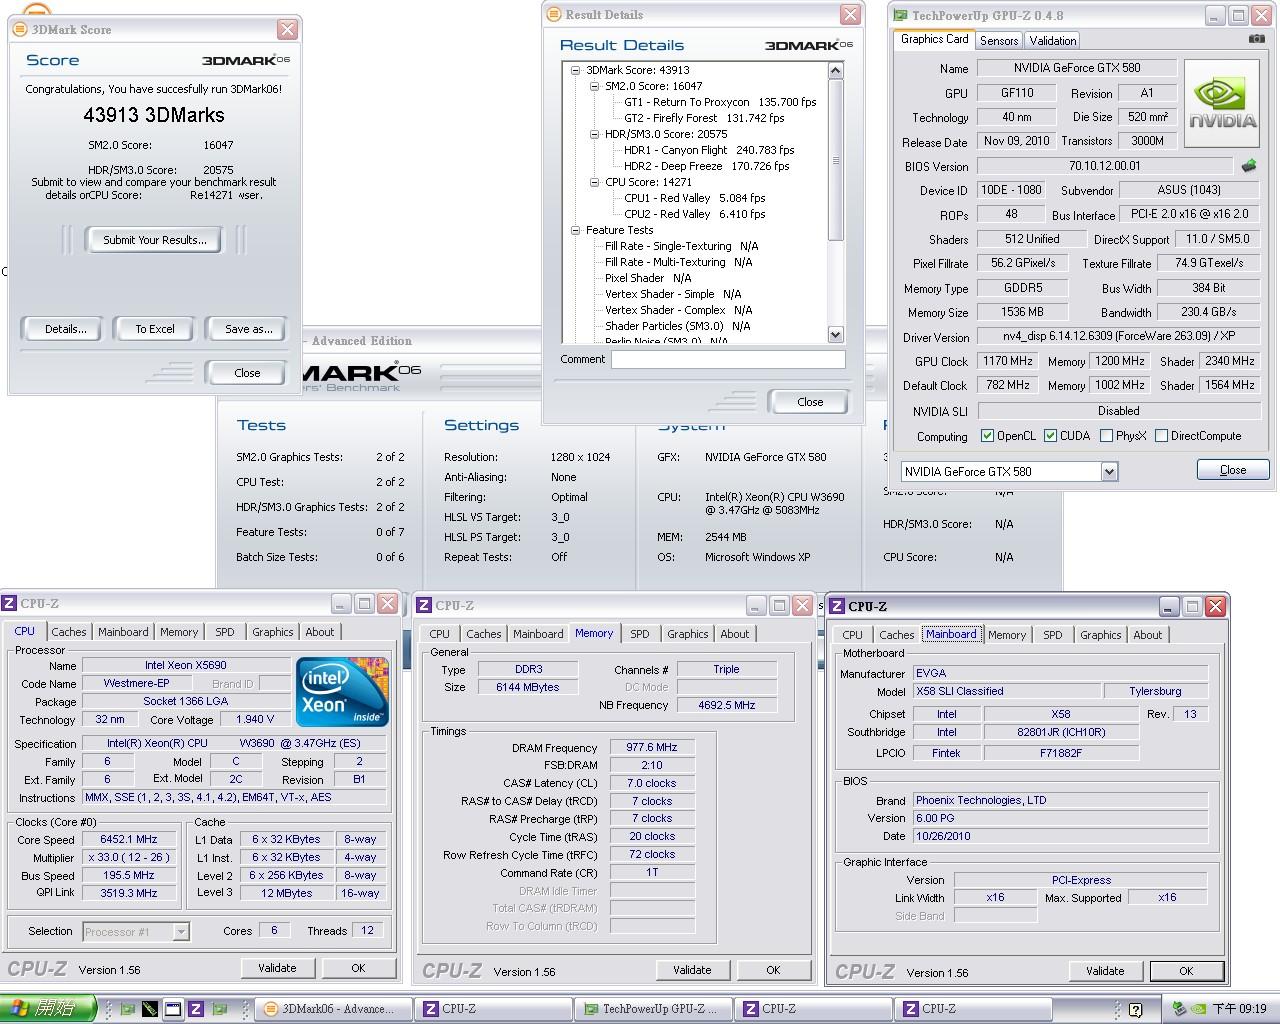Select the CPU2 - Red Valley row

[x=695, y=214]
